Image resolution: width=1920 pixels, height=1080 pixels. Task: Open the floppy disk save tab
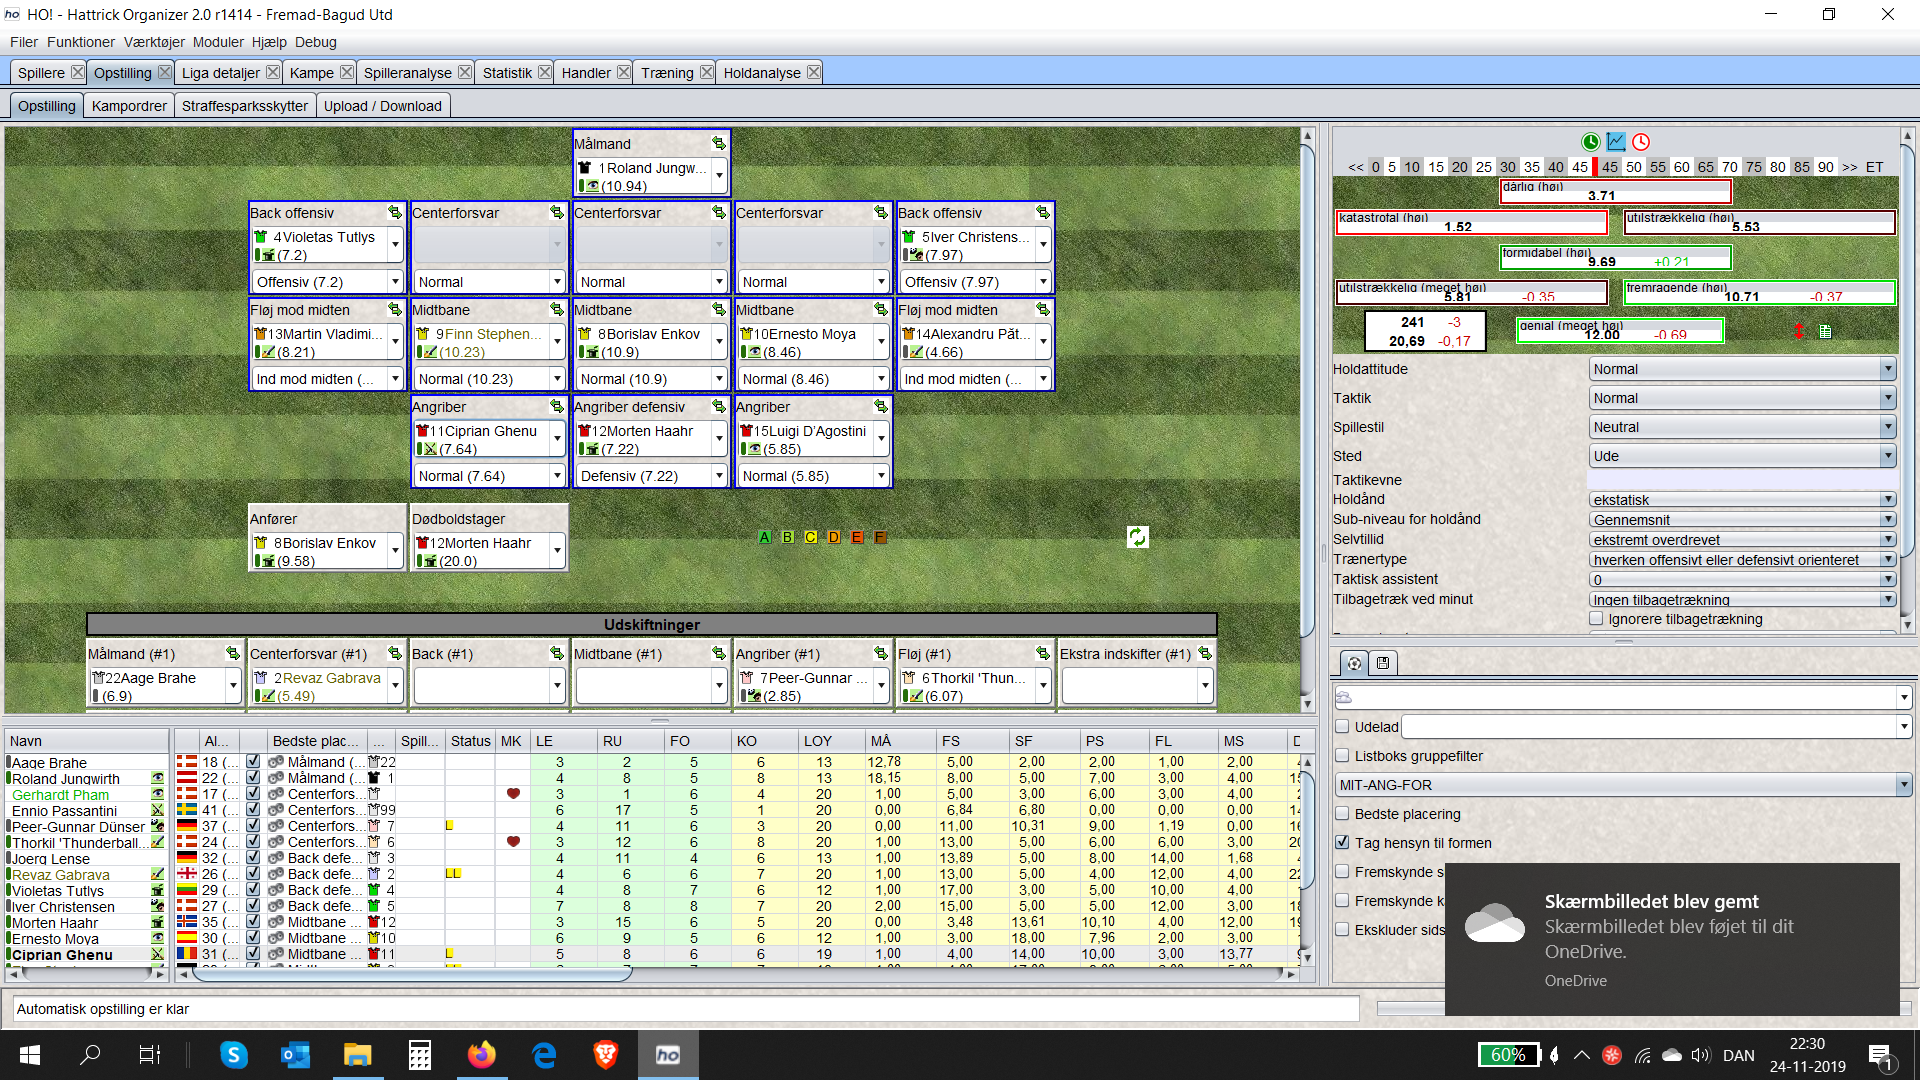coord(1383,663)
